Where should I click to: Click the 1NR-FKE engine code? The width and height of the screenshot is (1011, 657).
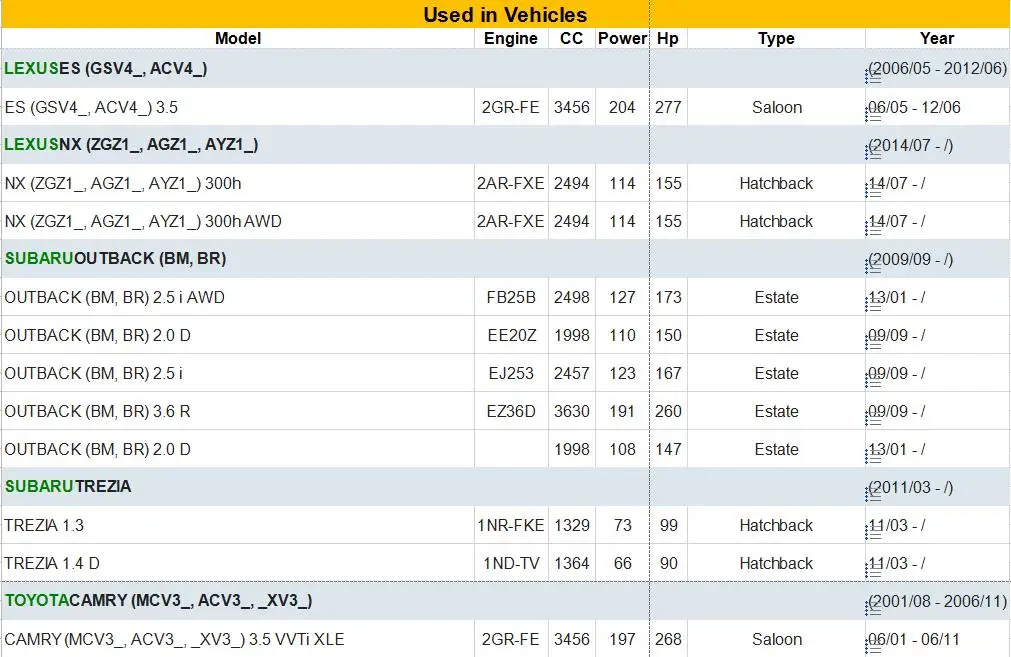[x=511, y=525]
